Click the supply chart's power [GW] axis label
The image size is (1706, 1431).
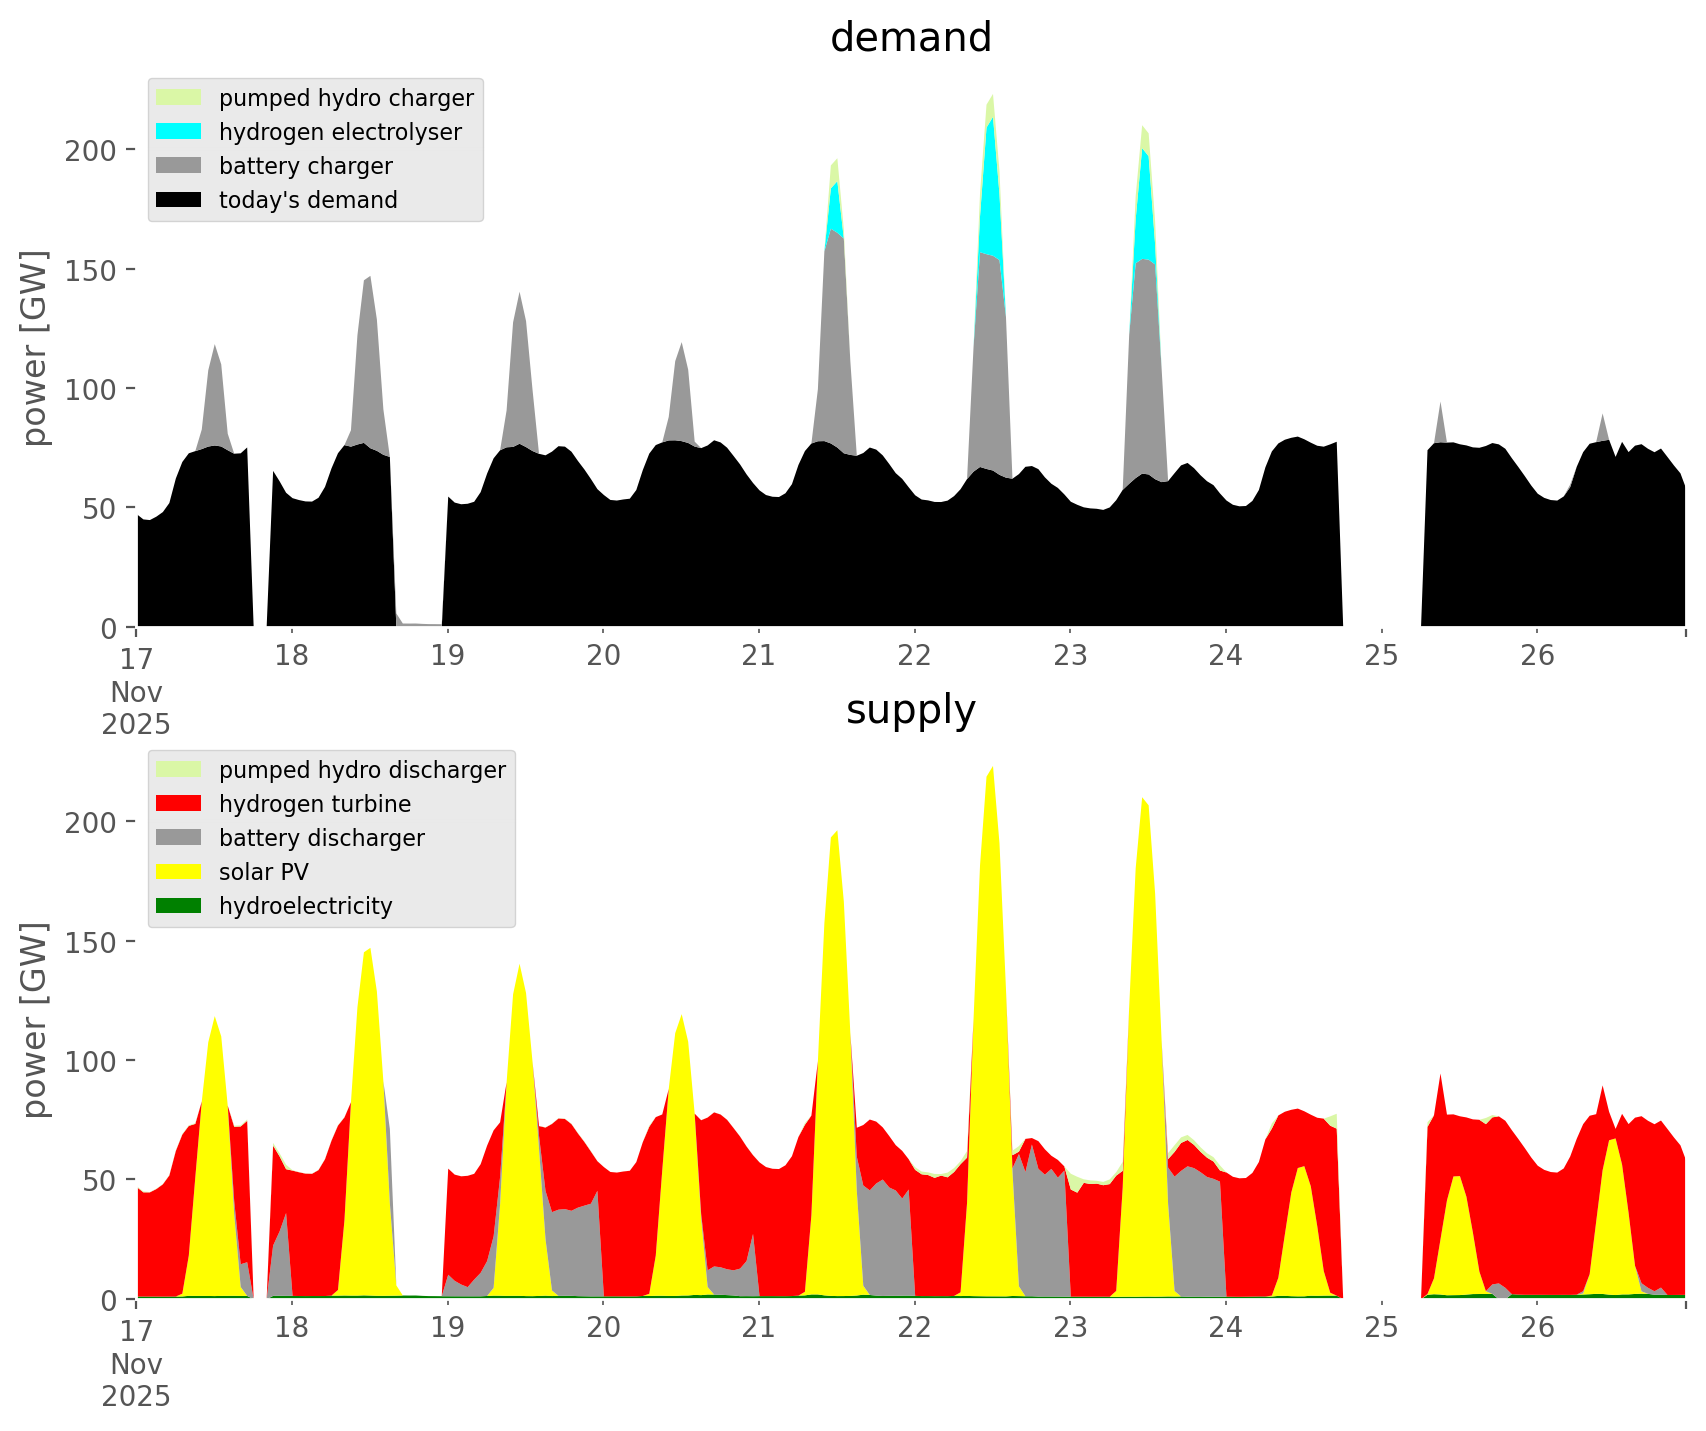[x=34, y=1020]
